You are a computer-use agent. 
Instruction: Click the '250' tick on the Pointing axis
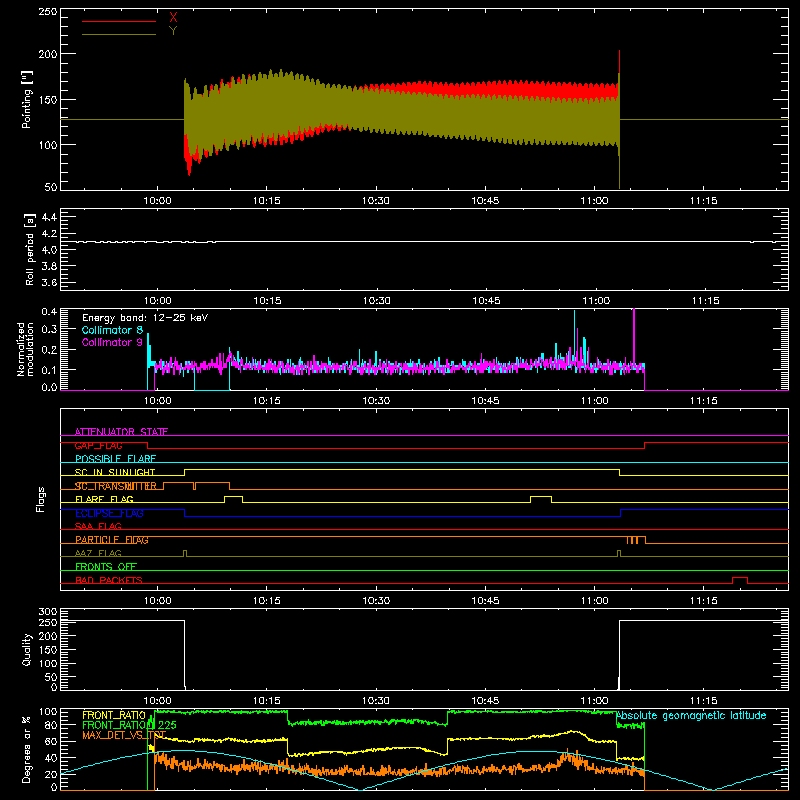[47, 12]
